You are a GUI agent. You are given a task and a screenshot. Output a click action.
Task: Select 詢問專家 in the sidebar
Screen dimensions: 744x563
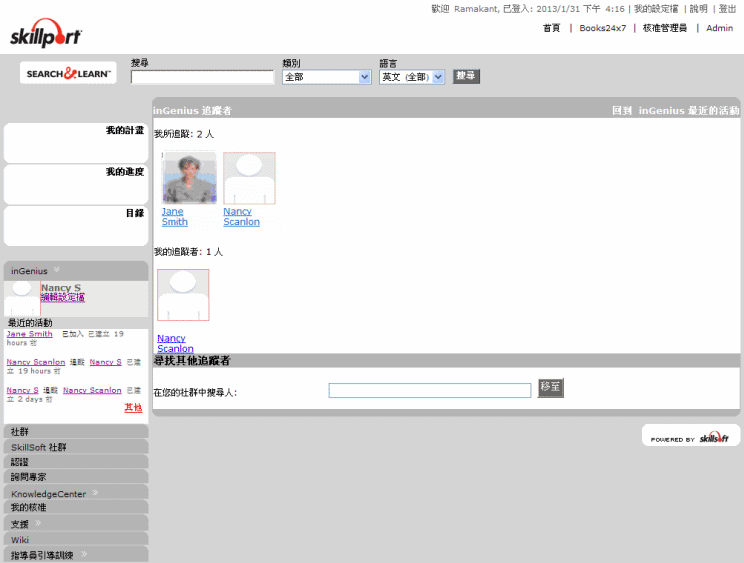pos(76,477)
